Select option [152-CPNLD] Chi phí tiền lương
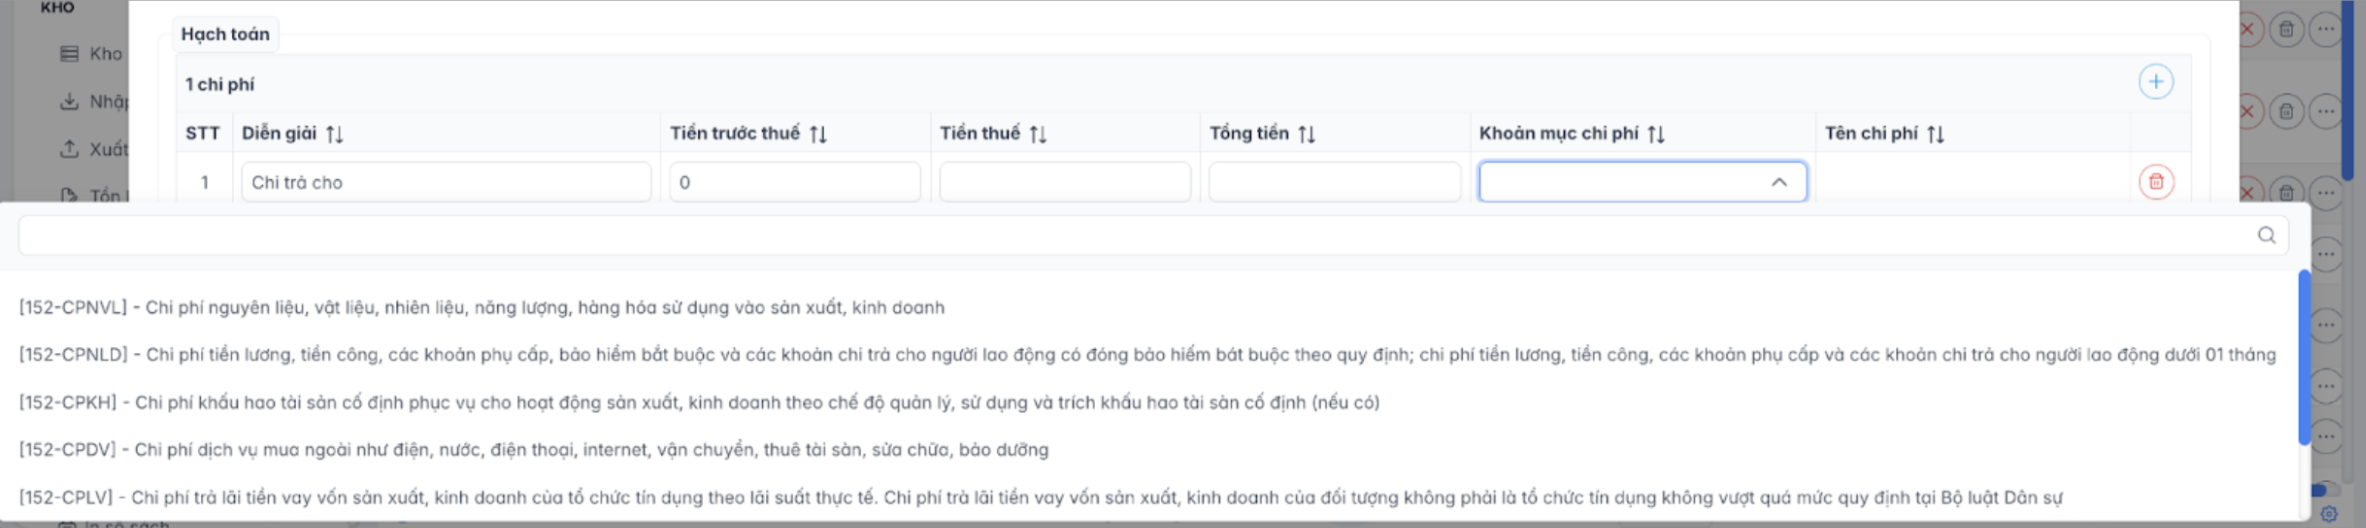The width and height of the screenshot is (2366, 528). (1147, 354)
